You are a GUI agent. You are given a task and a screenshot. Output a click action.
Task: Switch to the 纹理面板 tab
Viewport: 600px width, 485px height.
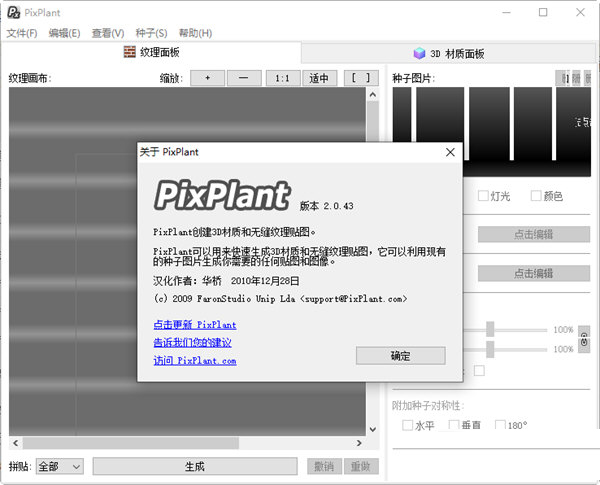tap(152, 52)
